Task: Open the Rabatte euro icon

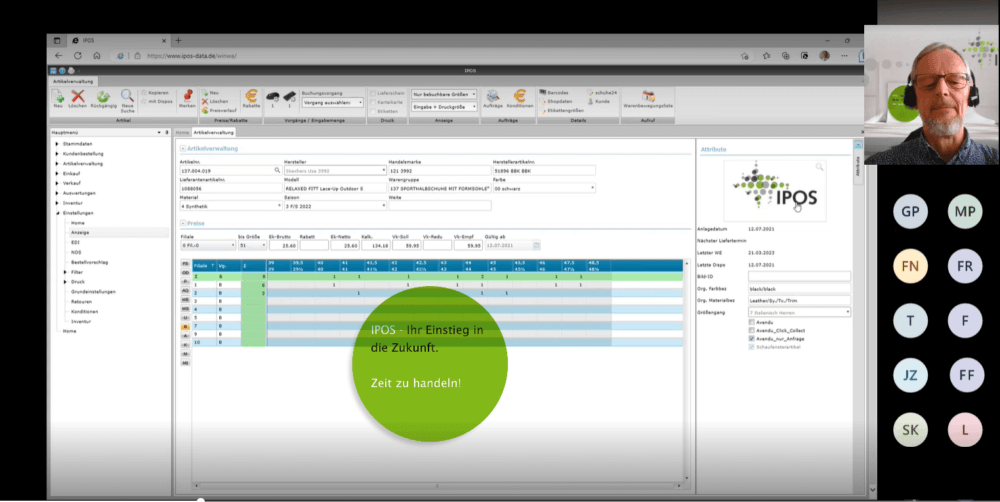Action: 251,96
